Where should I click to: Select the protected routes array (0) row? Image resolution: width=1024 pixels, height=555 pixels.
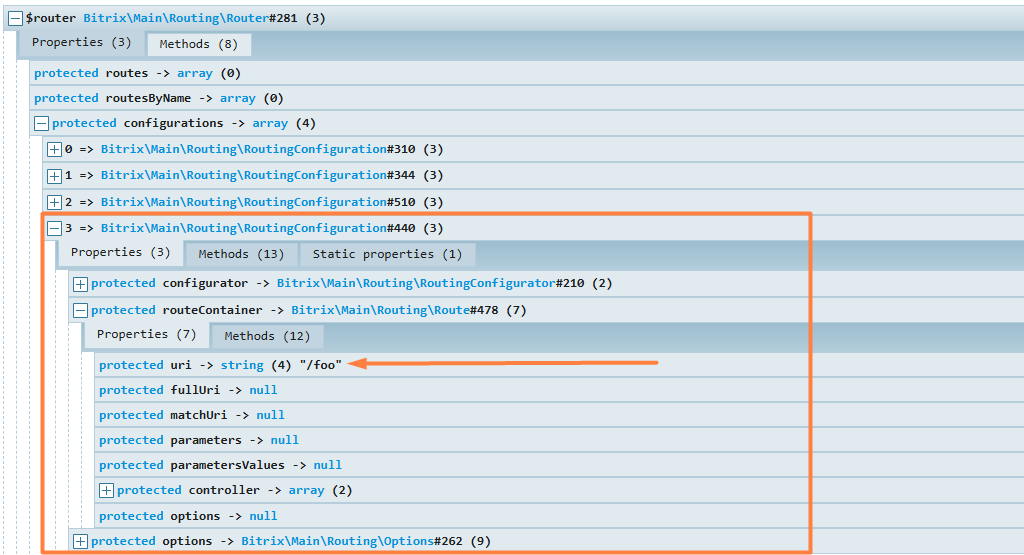tap(528, 73)
